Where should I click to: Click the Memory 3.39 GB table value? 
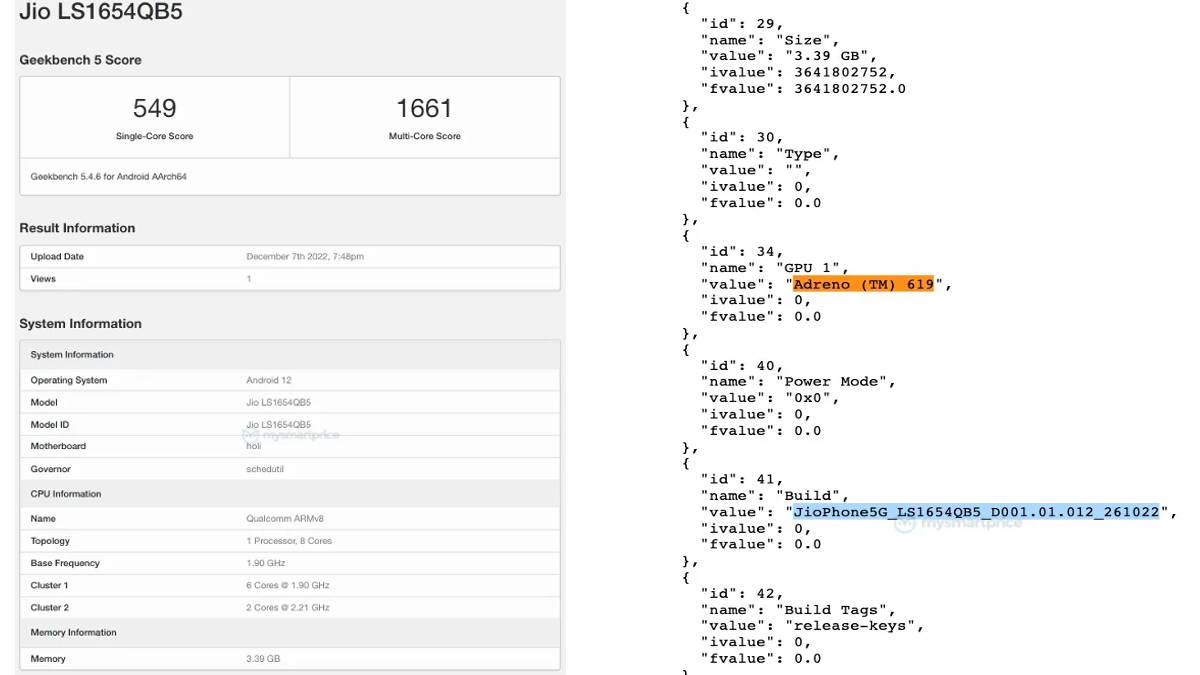pyautogui.click(x=264, y=659)
